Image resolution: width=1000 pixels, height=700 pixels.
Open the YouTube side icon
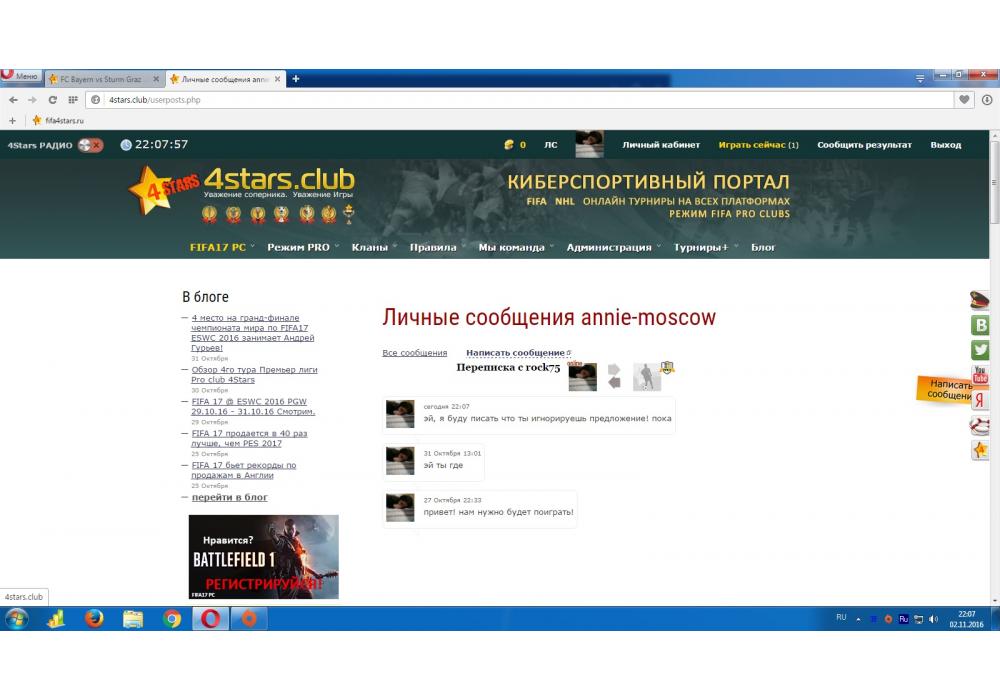pos(980,374)
